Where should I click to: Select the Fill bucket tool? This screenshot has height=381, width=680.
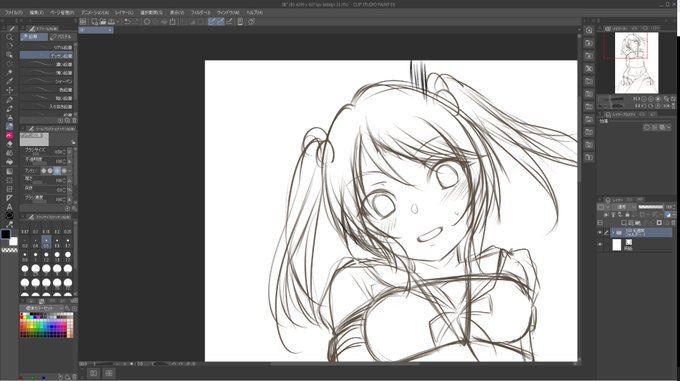click(x=9, y=162)
